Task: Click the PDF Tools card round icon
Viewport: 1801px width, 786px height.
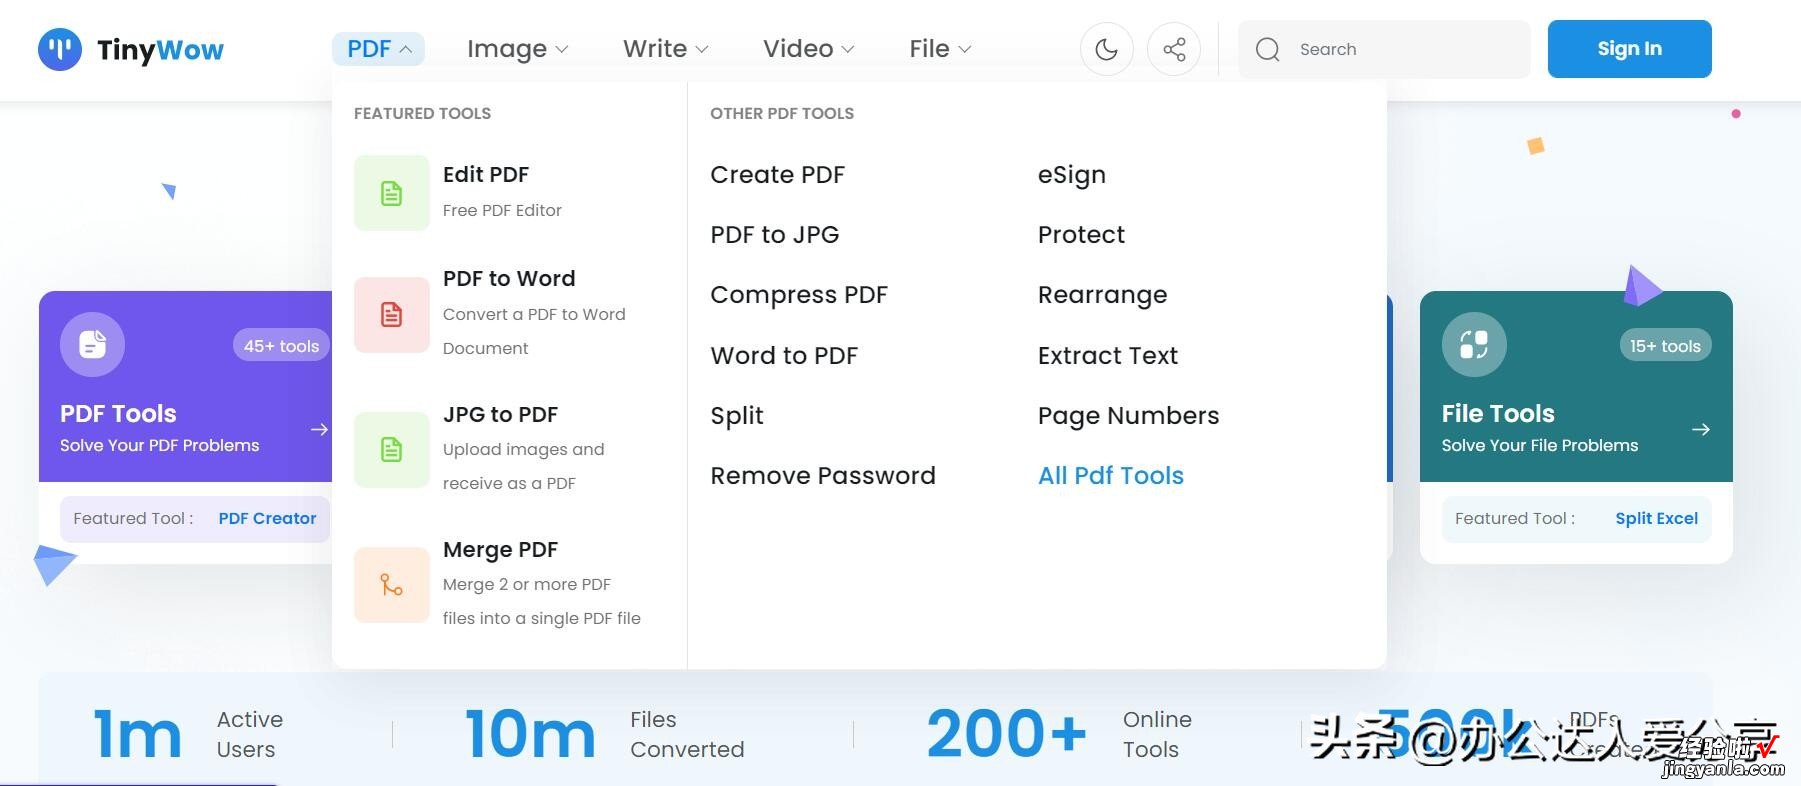Action: [92, 345]
